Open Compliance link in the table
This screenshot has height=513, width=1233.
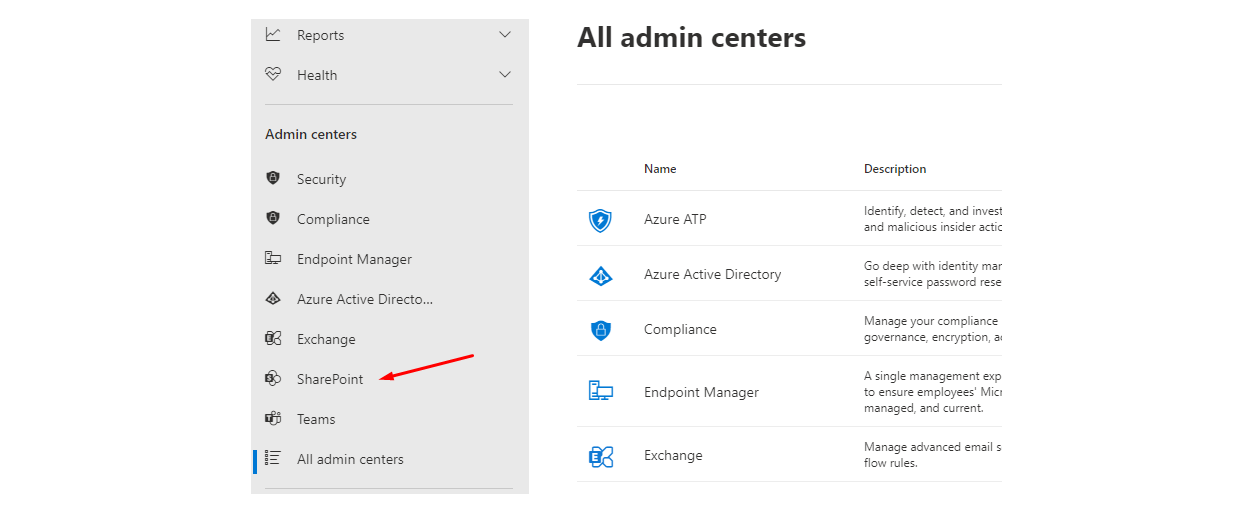click(x=680, y=329)
